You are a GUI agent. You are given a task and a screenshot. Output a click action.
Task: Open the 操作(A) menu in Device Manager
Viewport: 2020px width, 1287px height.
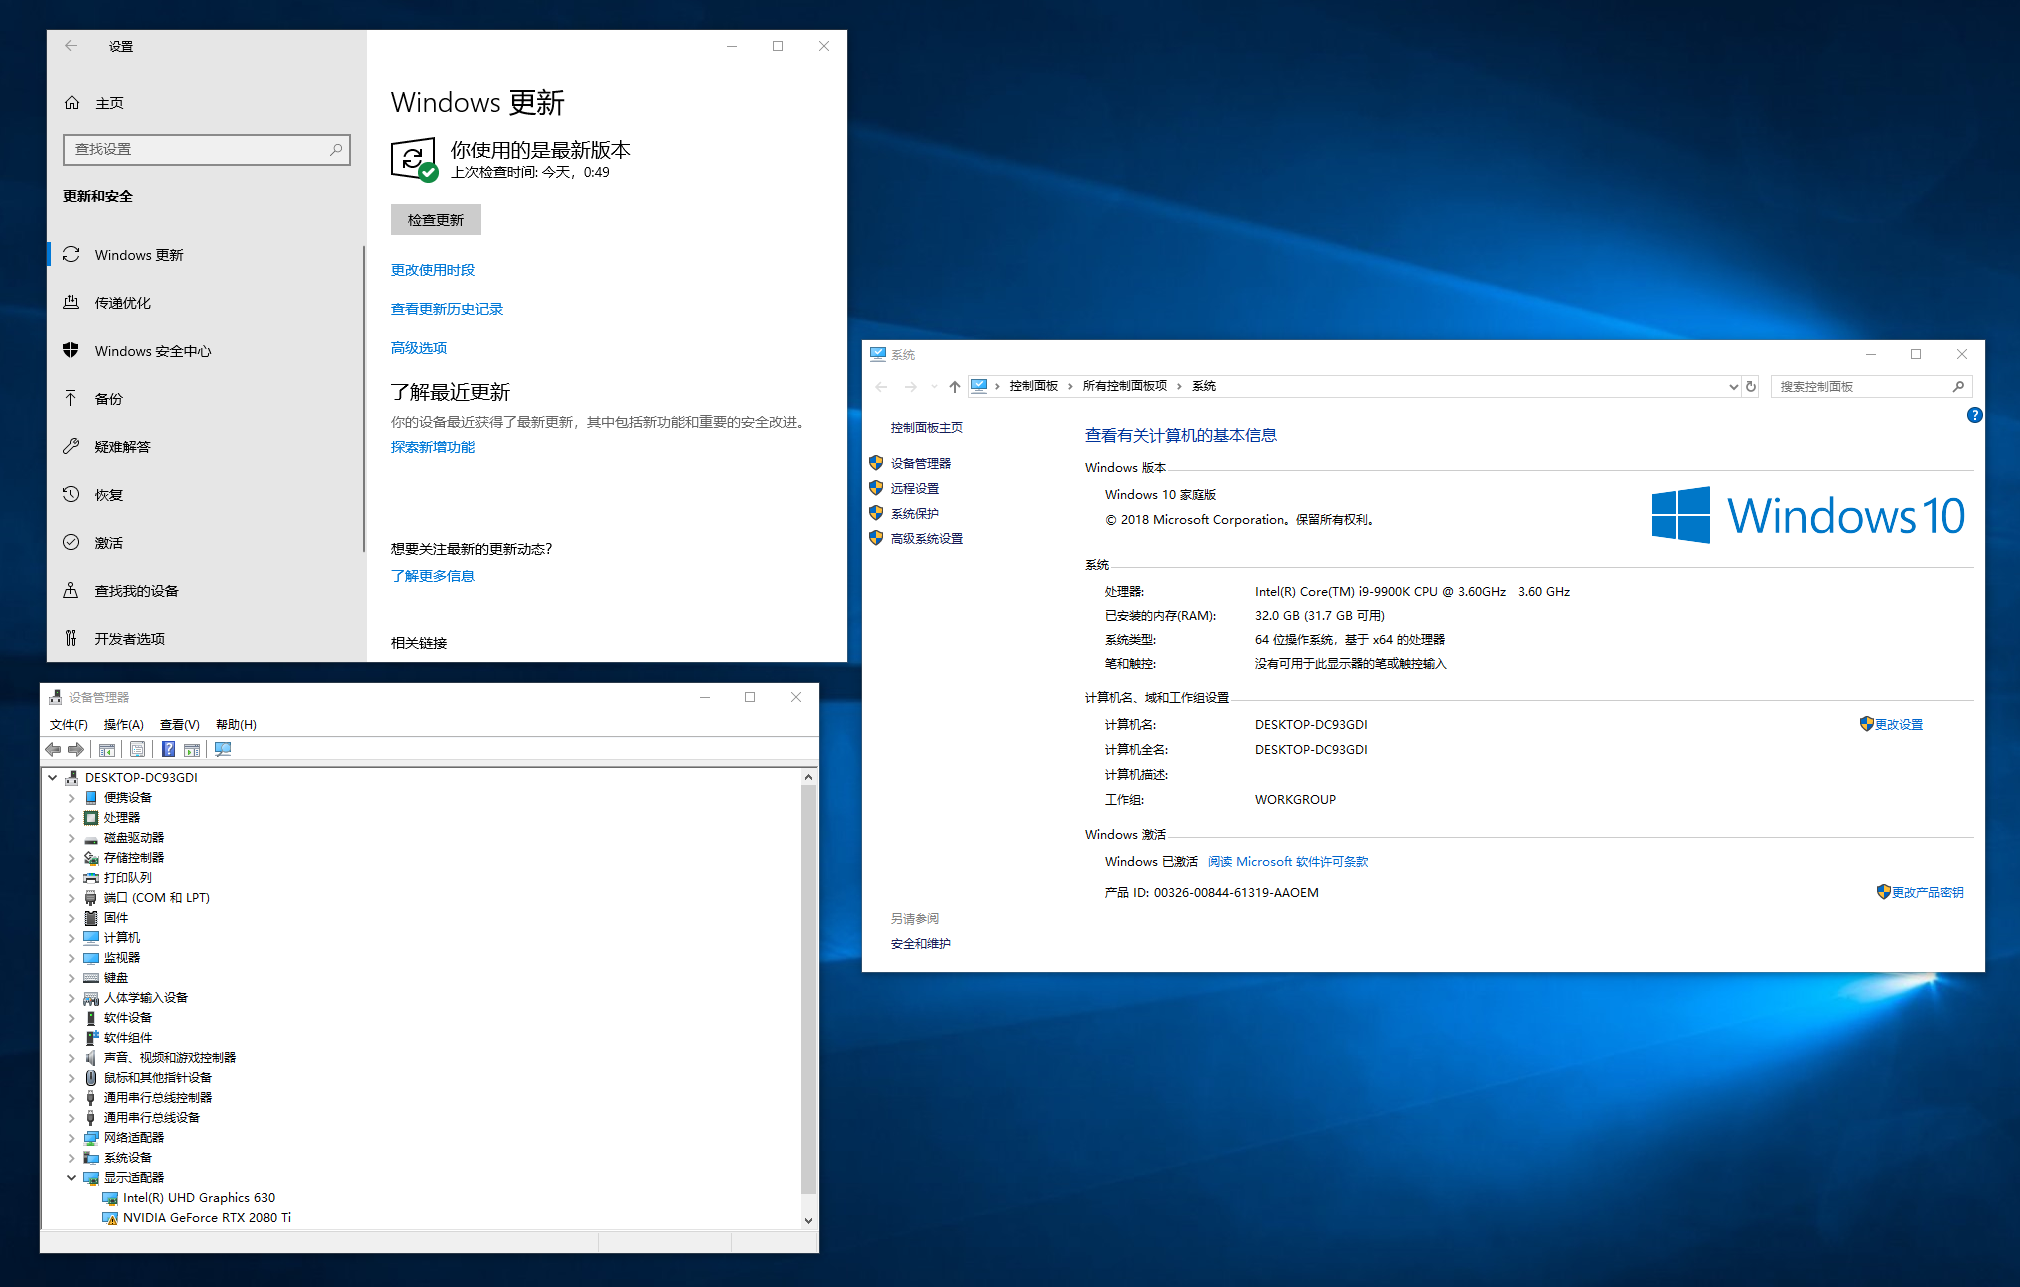pos(124,725)
